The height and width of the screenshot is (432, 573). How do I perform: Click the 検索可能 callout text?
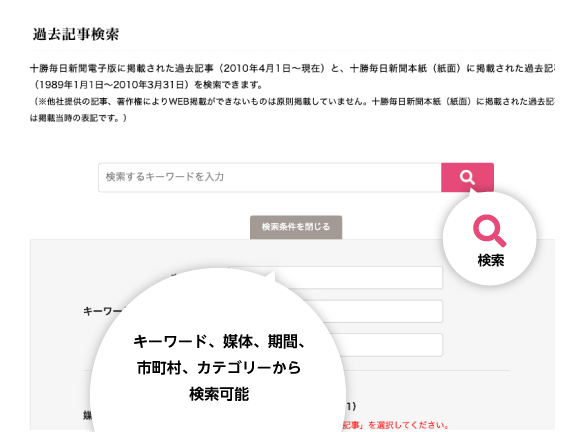click(219, 394)
